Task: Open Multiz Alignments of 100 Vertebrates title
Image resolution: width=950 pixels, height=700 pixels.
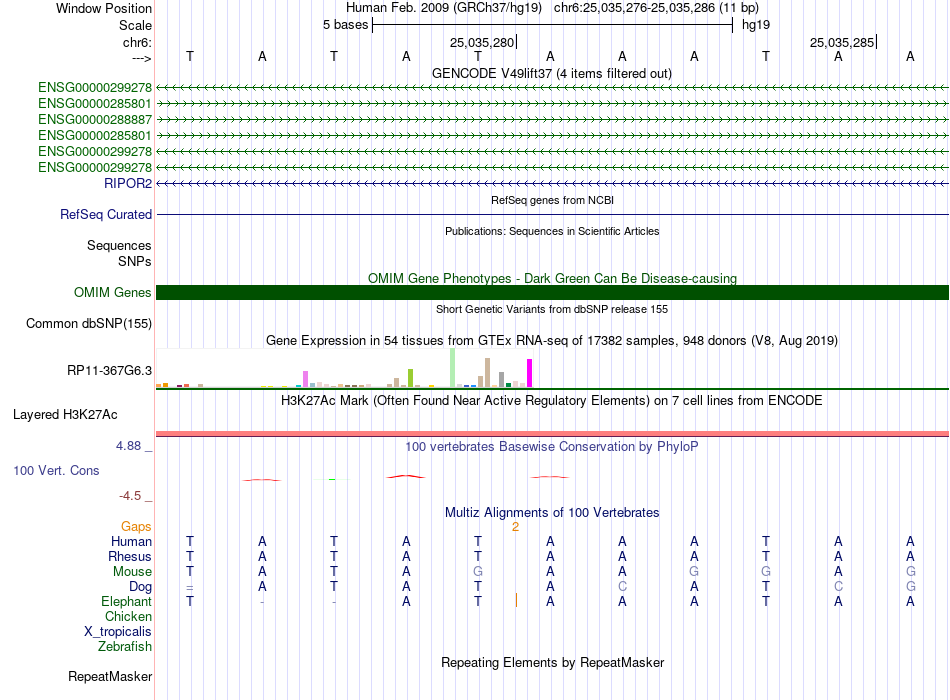Action: click(x=552, y=512)
